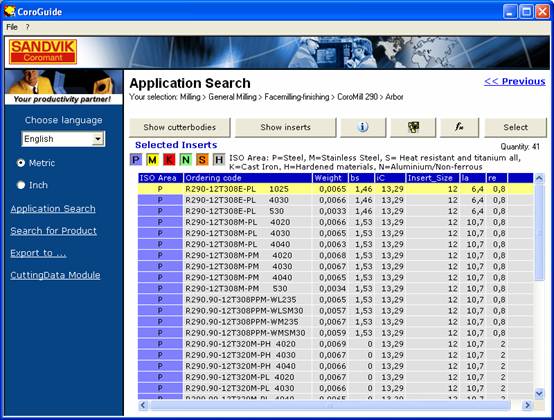Image resolution: width=554 pixels, height=420 pixels.
Task: Filter by the H hardened materials icon
Action: 219,160
